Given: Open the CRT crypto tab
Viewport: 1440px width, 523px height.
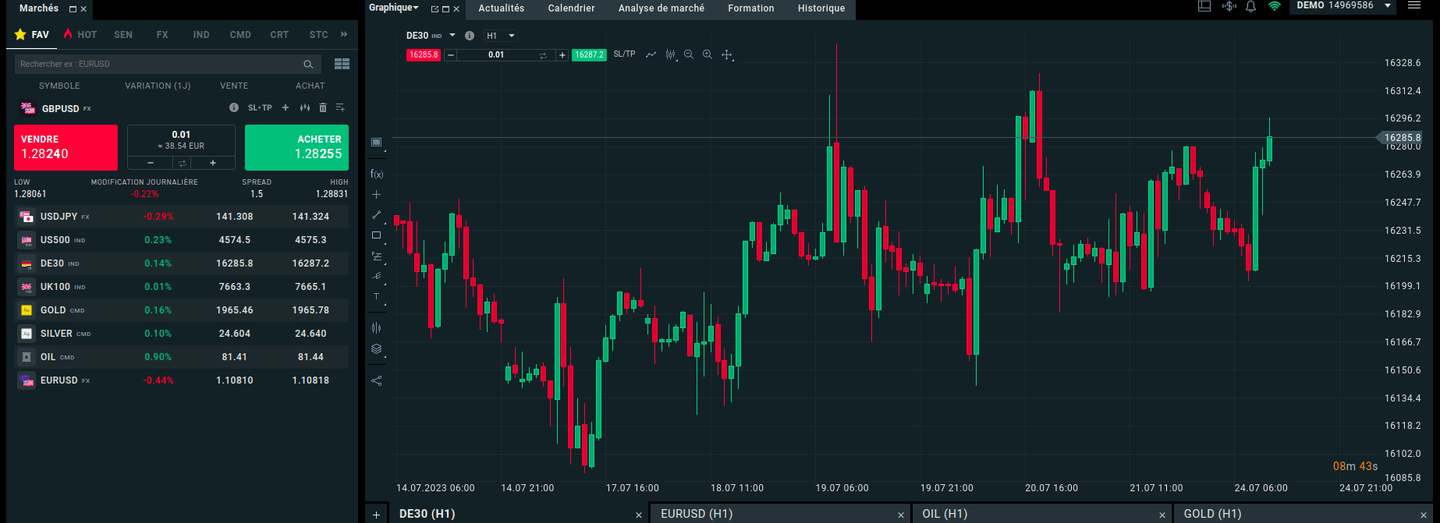Looking at the screenshot, I should point(279,34).
